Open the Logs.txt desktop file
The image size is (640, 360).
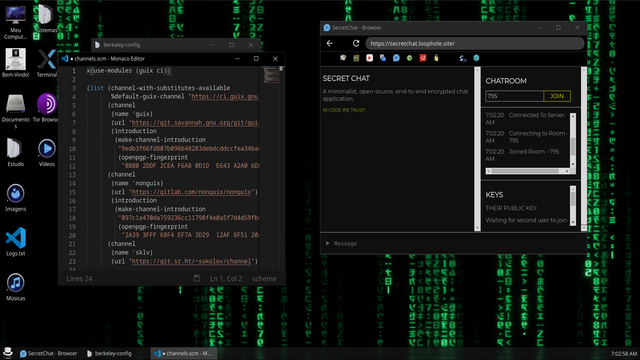pyautogui.click(x=16, y=242)
